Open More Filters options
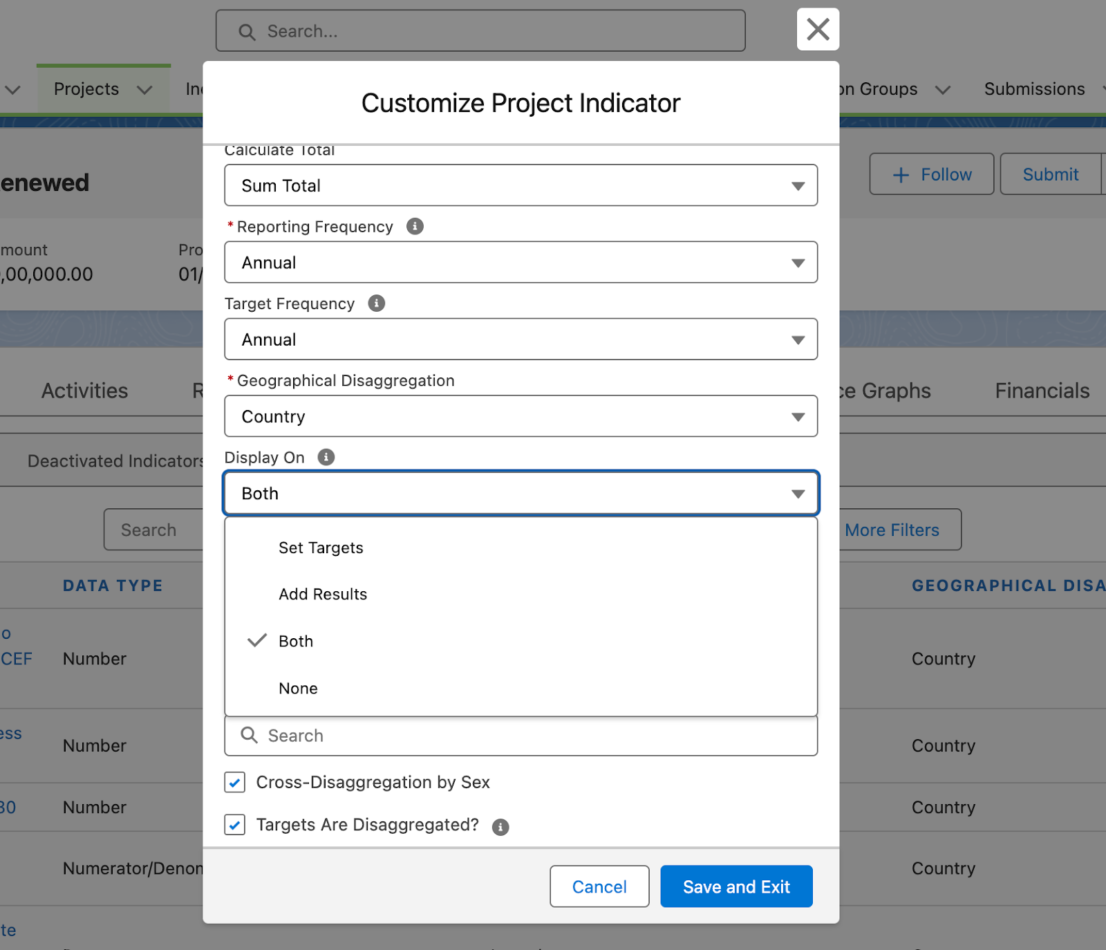 892,529
